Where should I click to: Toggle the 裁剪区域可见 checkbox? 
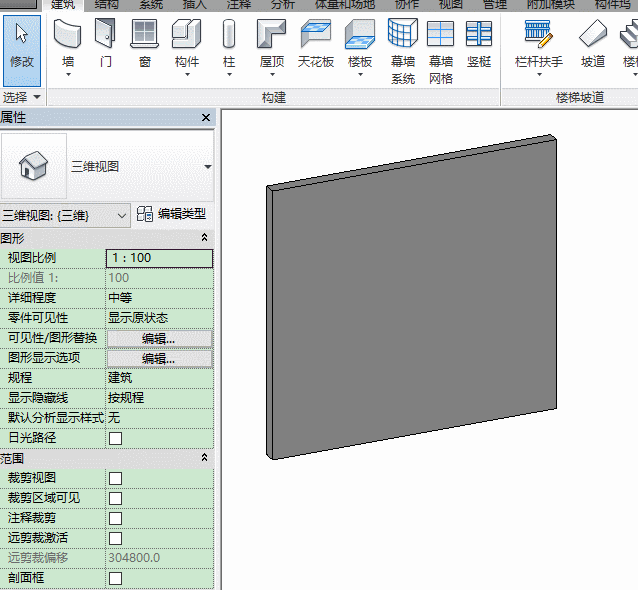pos(116,498)
